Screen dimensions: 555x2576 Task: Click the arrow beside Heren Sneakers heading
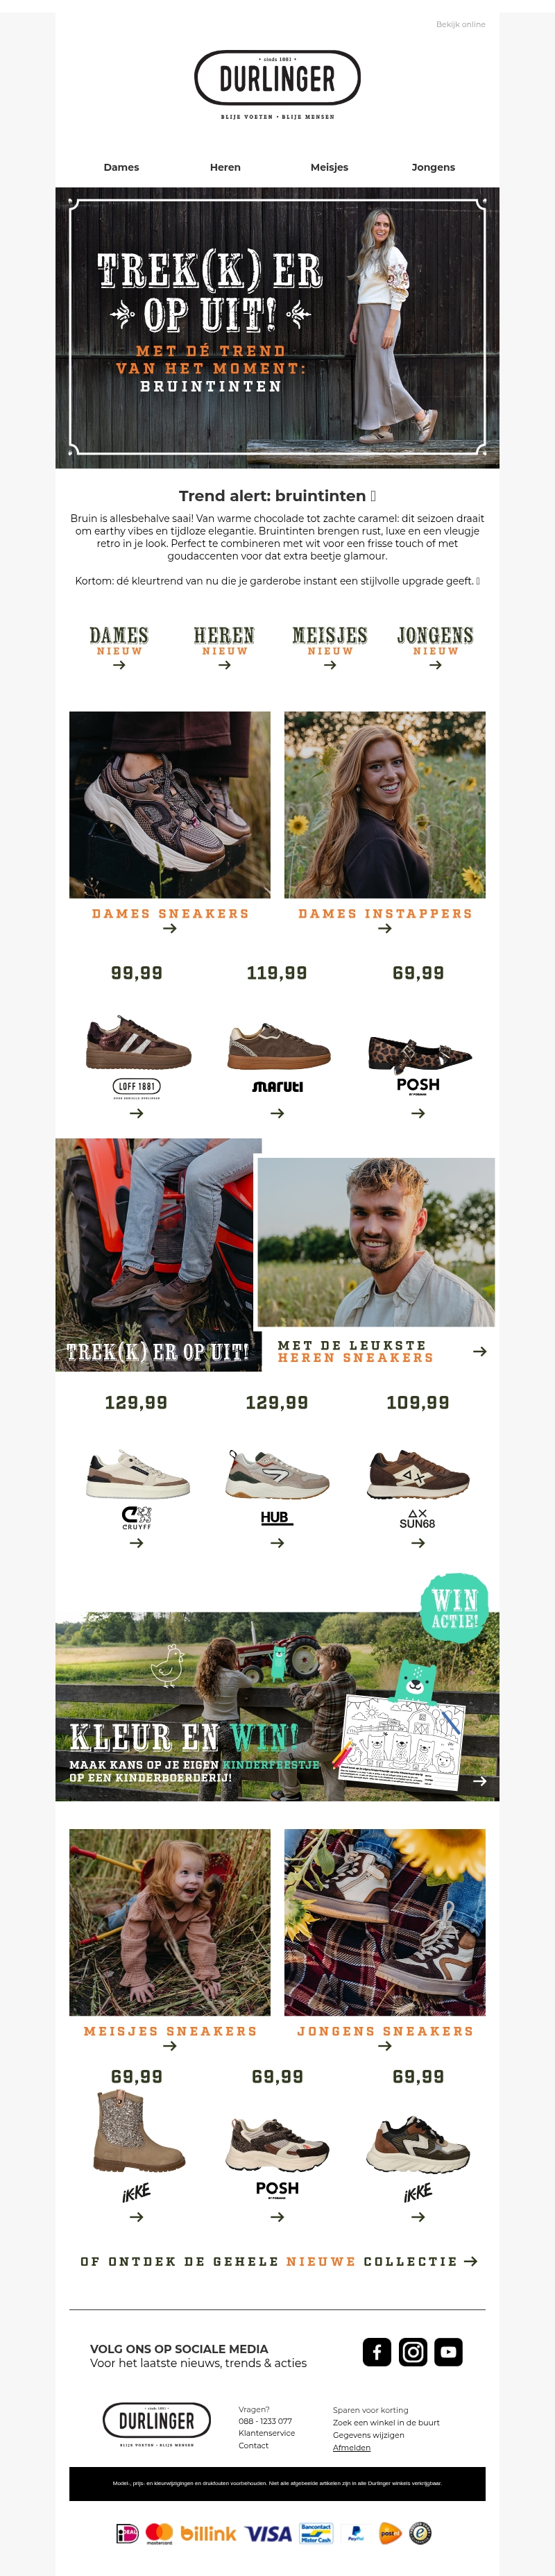click(480, 1351)
